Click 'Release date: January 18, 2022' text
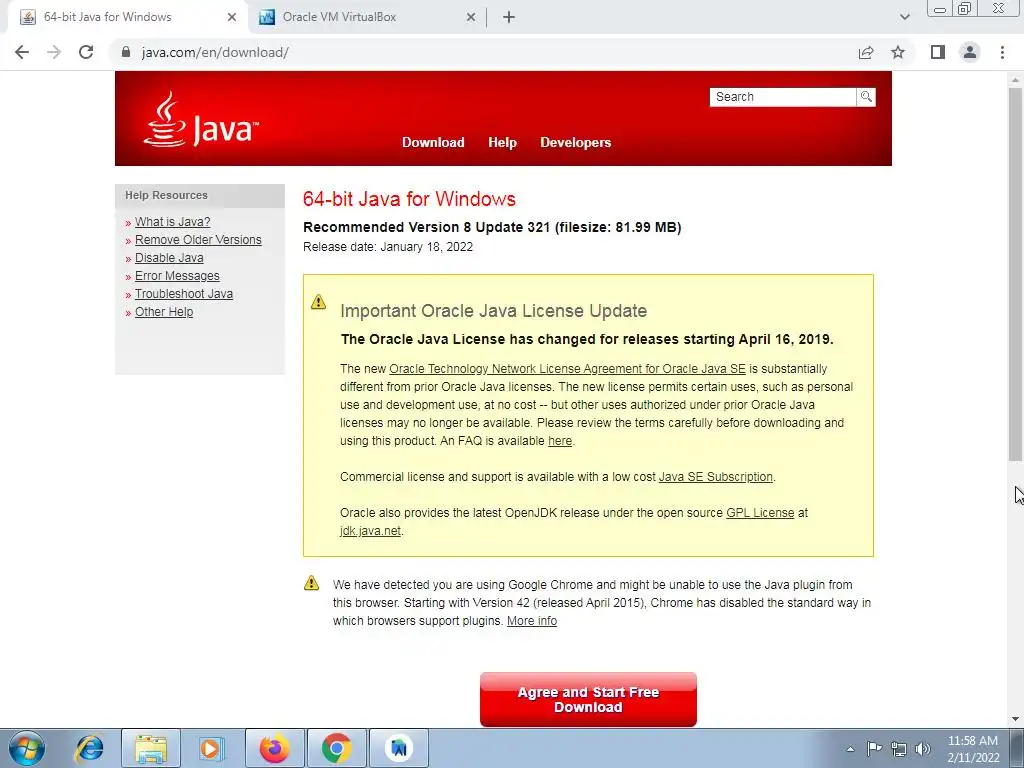This screenshot has height=768, width=1024. pos(388,247)
